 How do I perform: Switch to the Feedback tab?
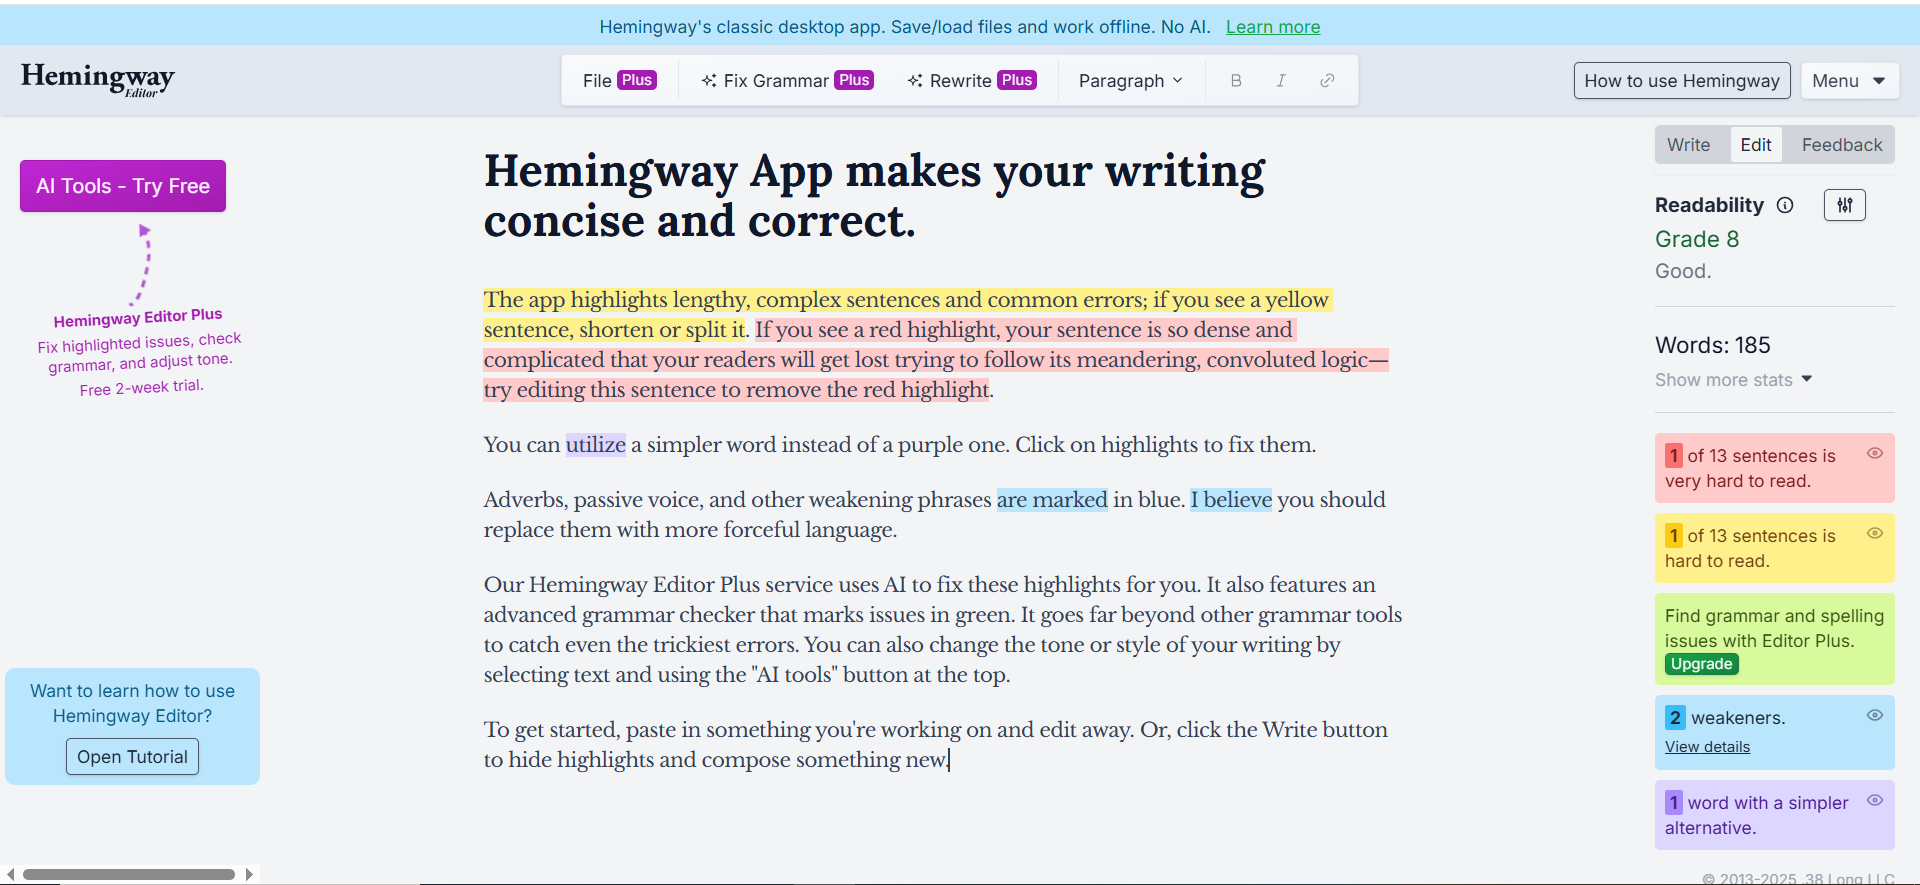(1842, 145)
